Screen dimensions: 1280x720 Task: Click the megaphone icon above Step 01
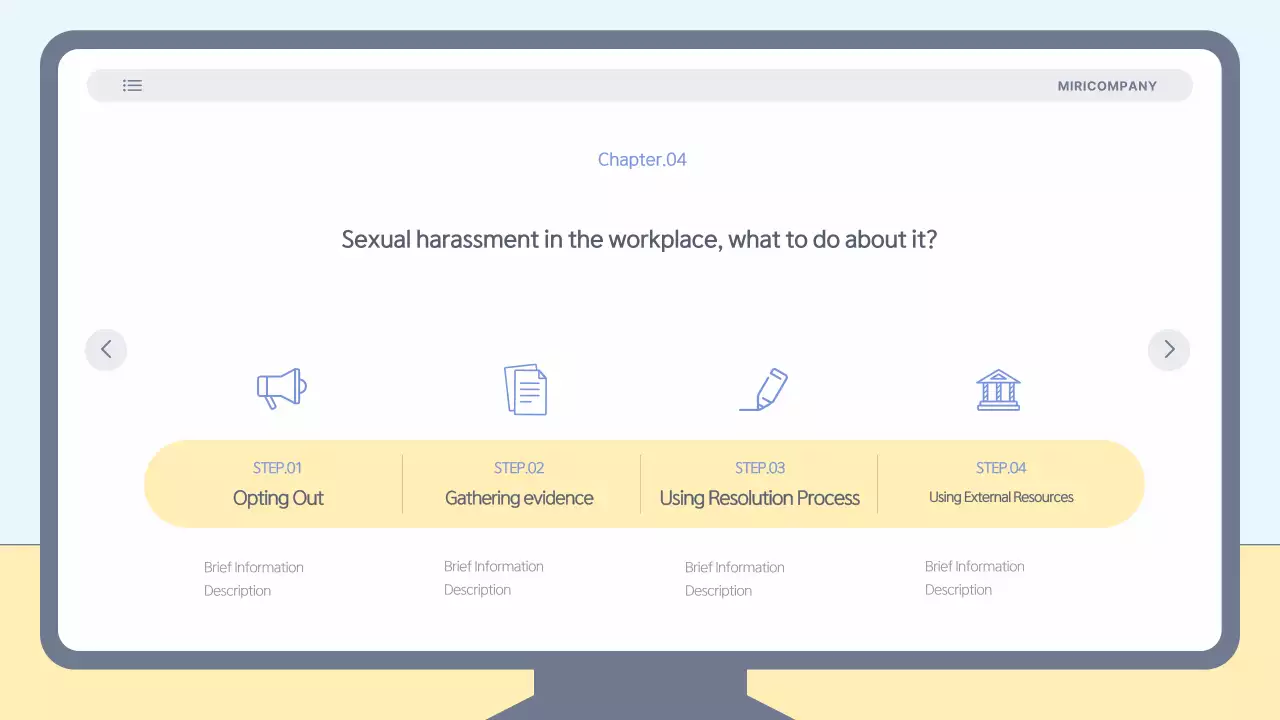coord(281,388)
